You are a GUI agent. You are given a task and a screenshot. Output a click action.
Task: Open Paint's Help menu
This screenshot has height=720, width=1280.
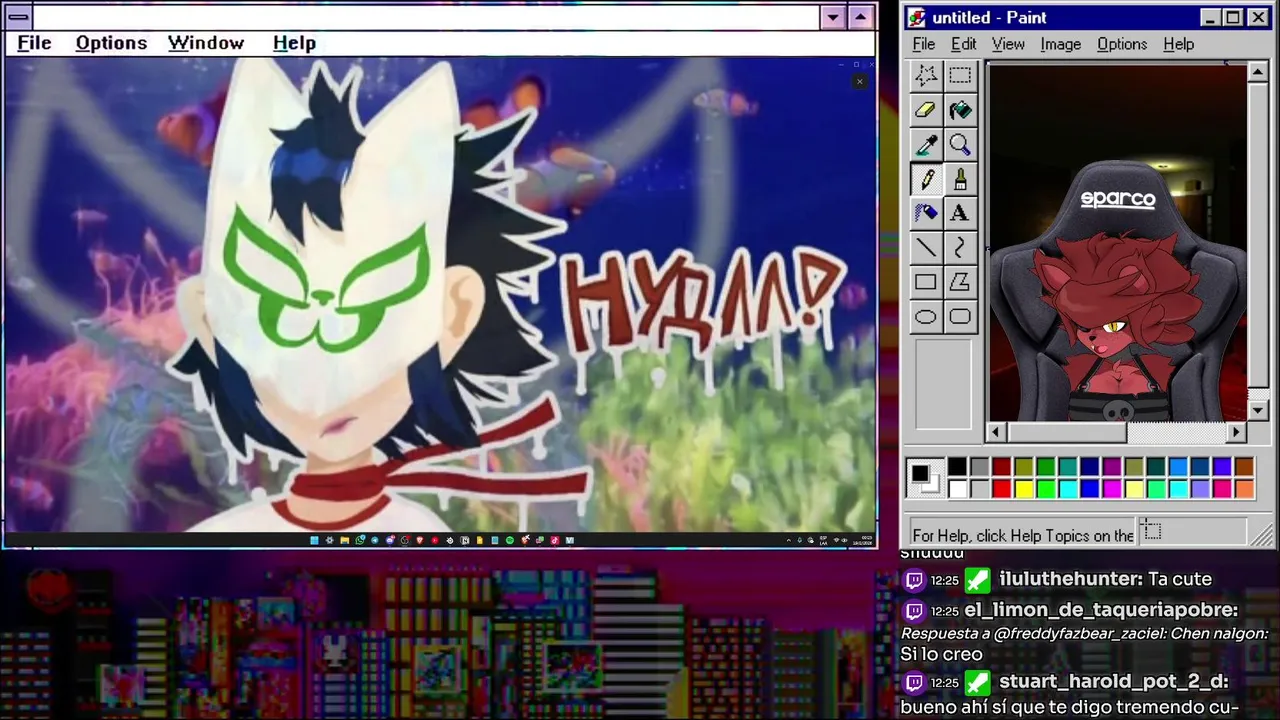point(1178,44)
